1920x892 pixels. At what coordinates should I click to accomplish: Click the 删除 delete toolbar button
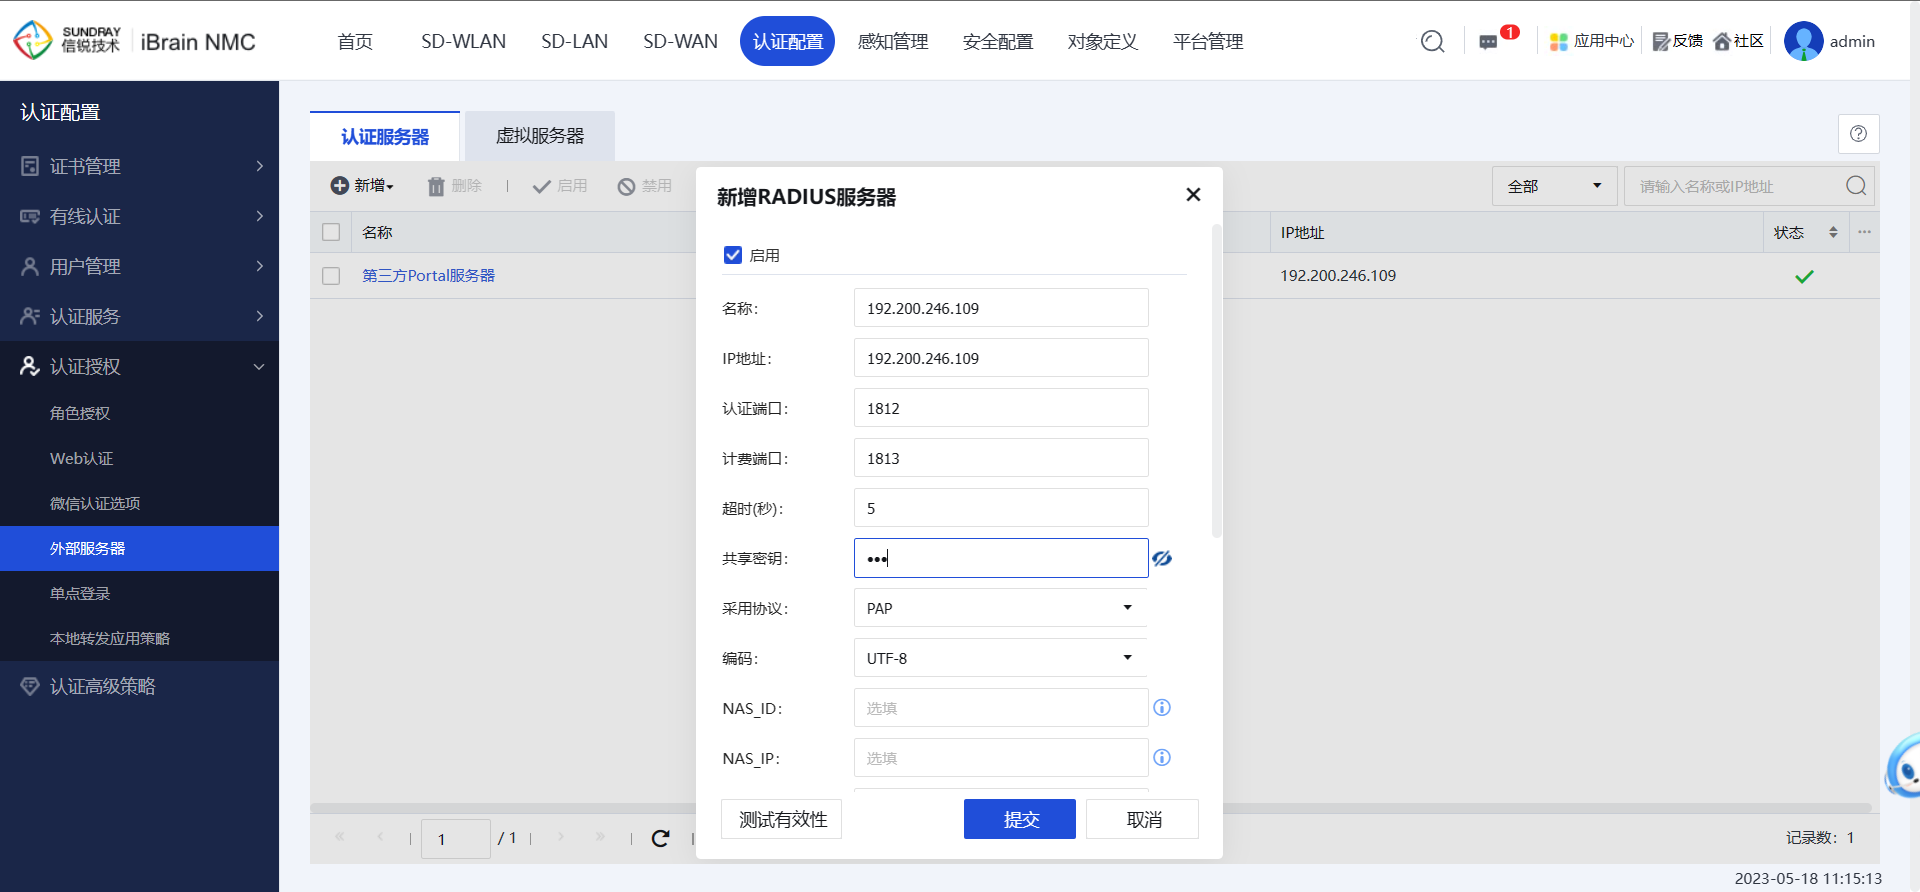point(455,186)
